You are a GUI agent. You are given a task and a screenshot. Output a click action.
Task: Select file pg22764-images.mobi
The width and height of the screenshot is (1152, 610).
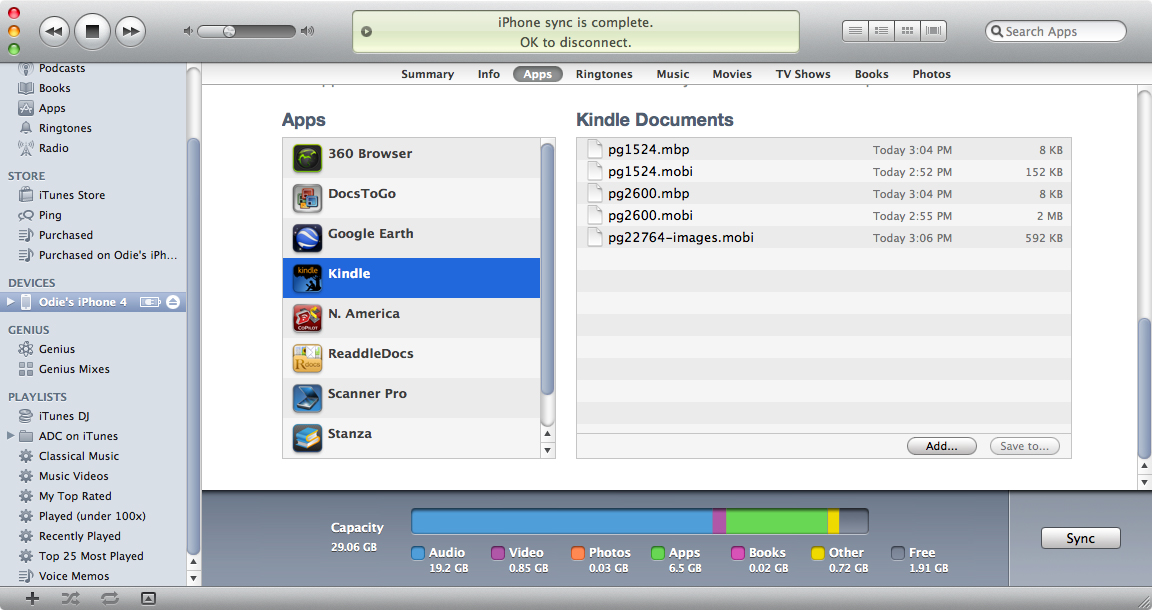tap(824, 237)
